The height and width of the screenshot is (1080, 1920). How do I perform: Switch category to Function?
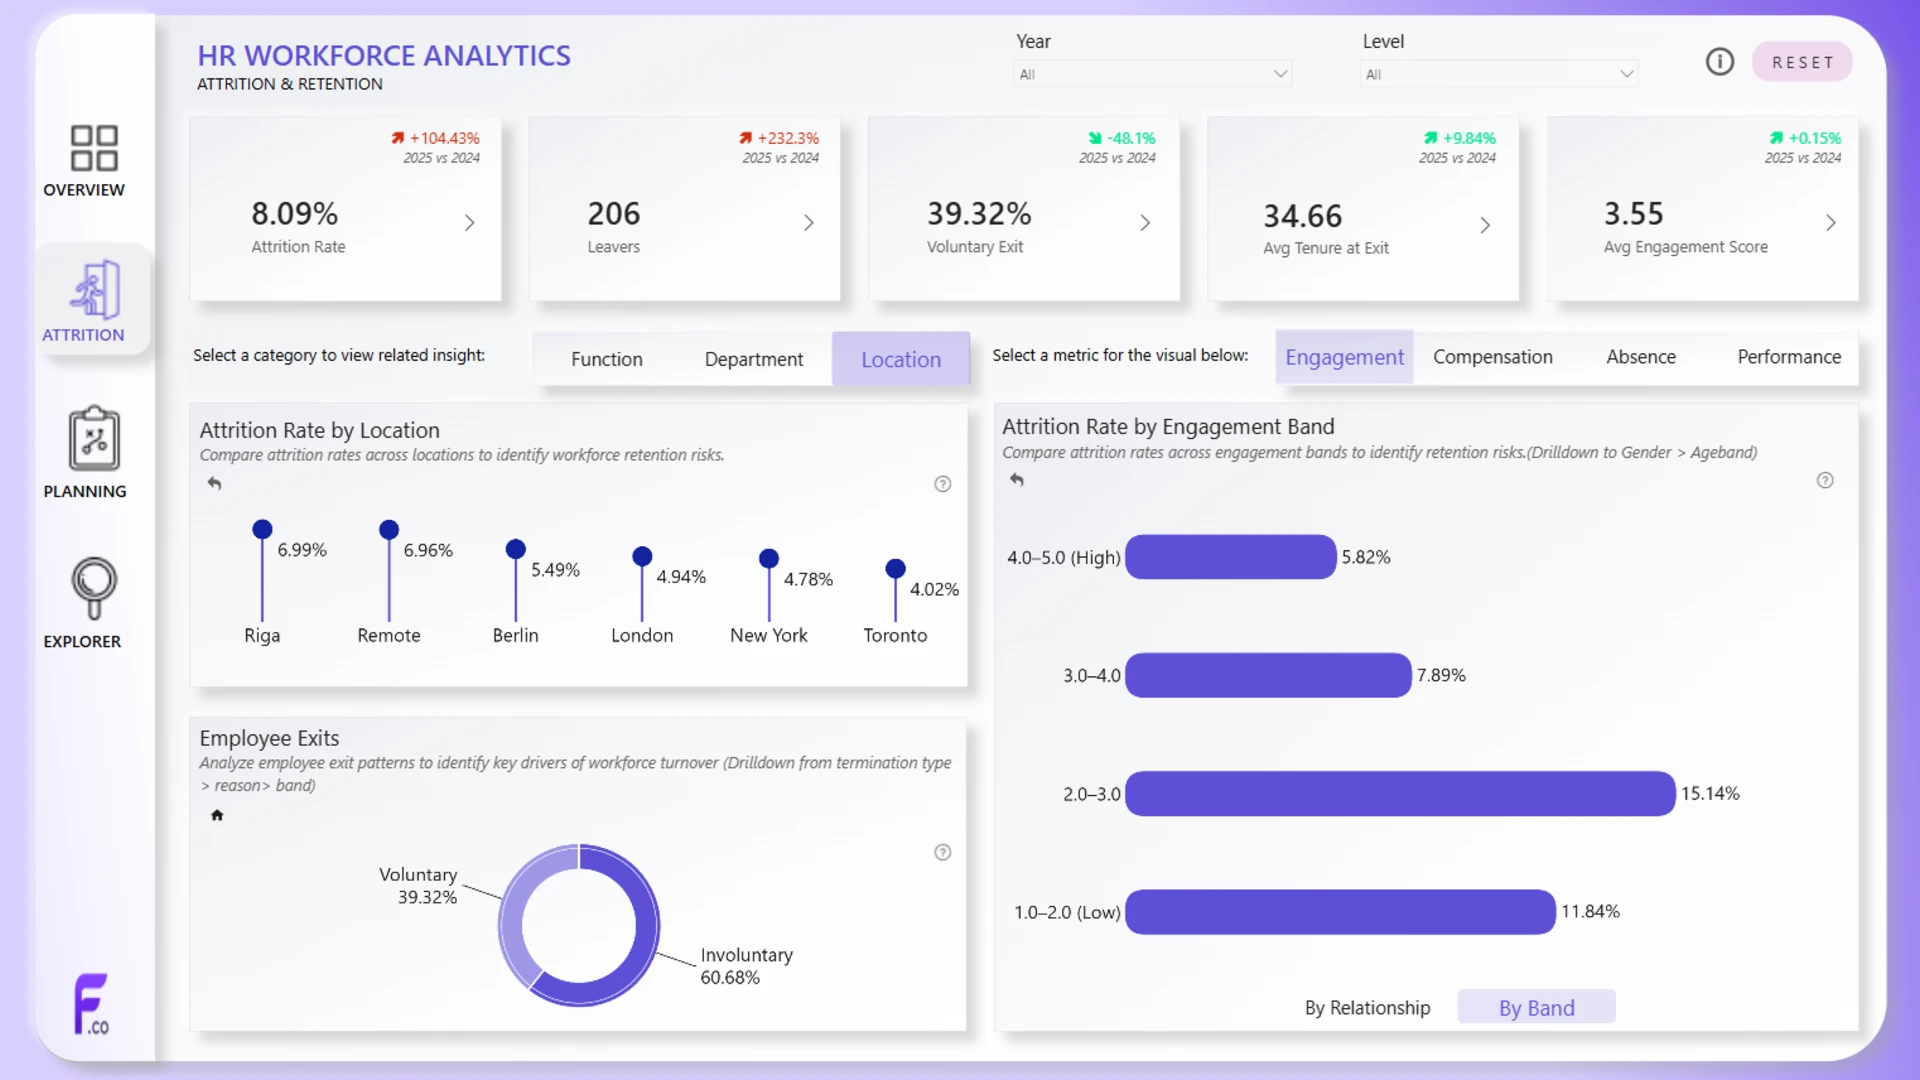[x=606, y=359]
